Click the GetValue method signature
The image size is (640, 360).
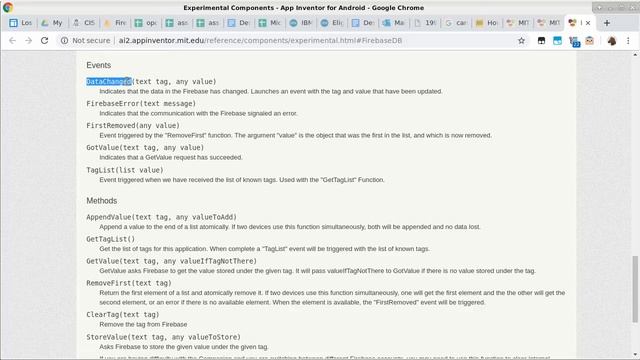coord(171,261)
